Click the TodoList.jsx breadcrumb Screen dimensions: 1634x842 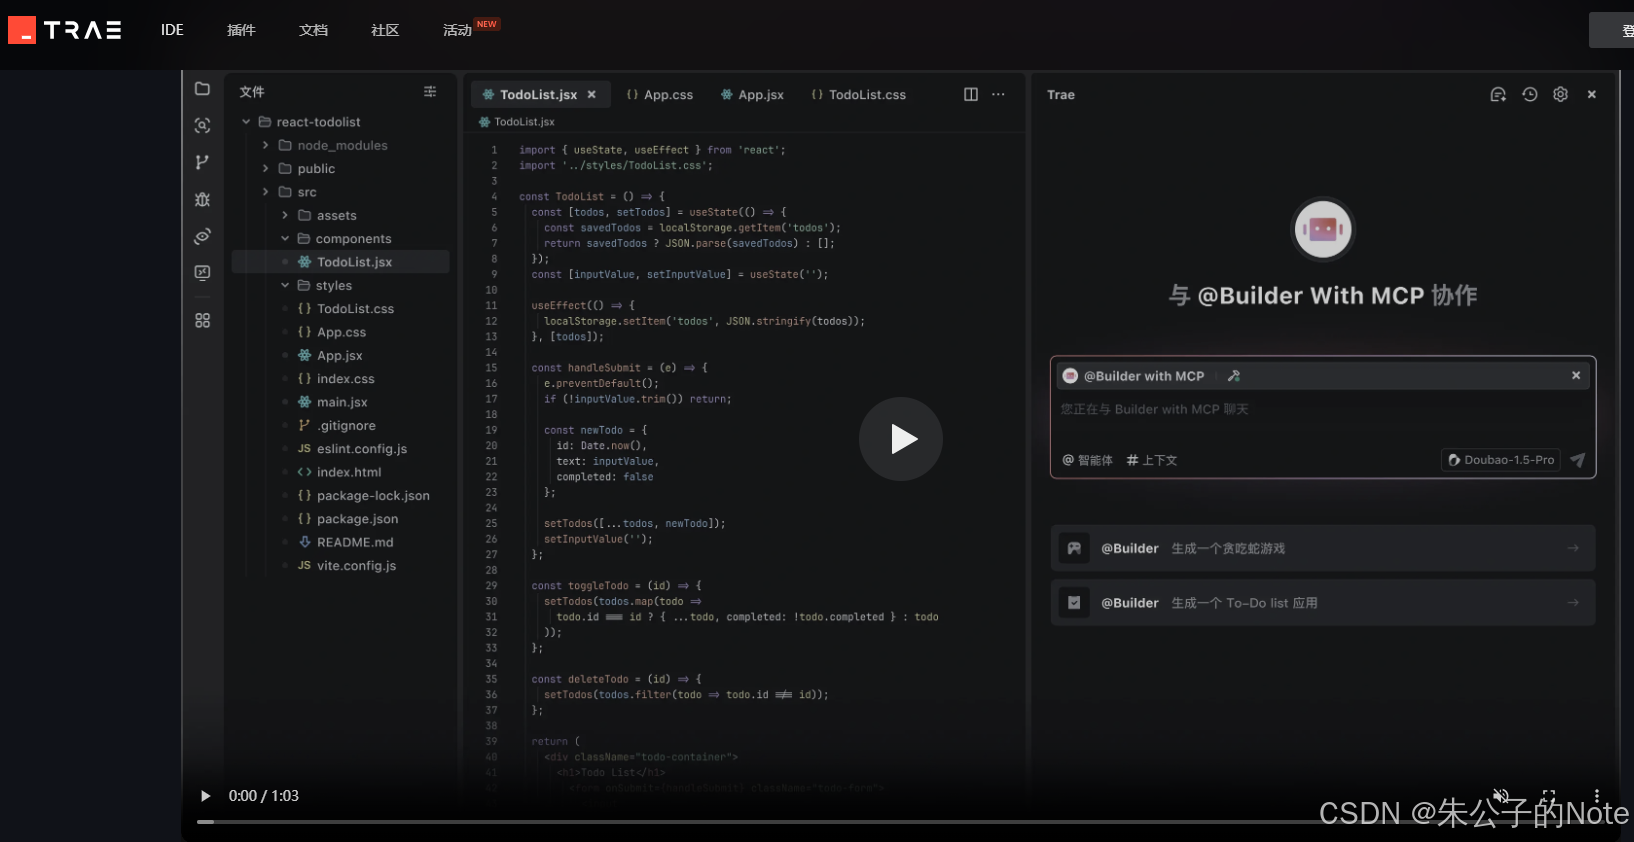pos(517,122)
